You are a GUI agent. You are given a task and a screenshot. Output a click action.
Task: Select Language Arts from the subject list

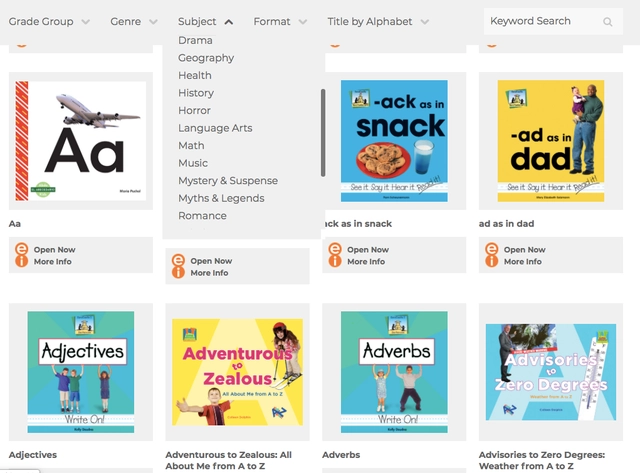(x=215, y=128)
